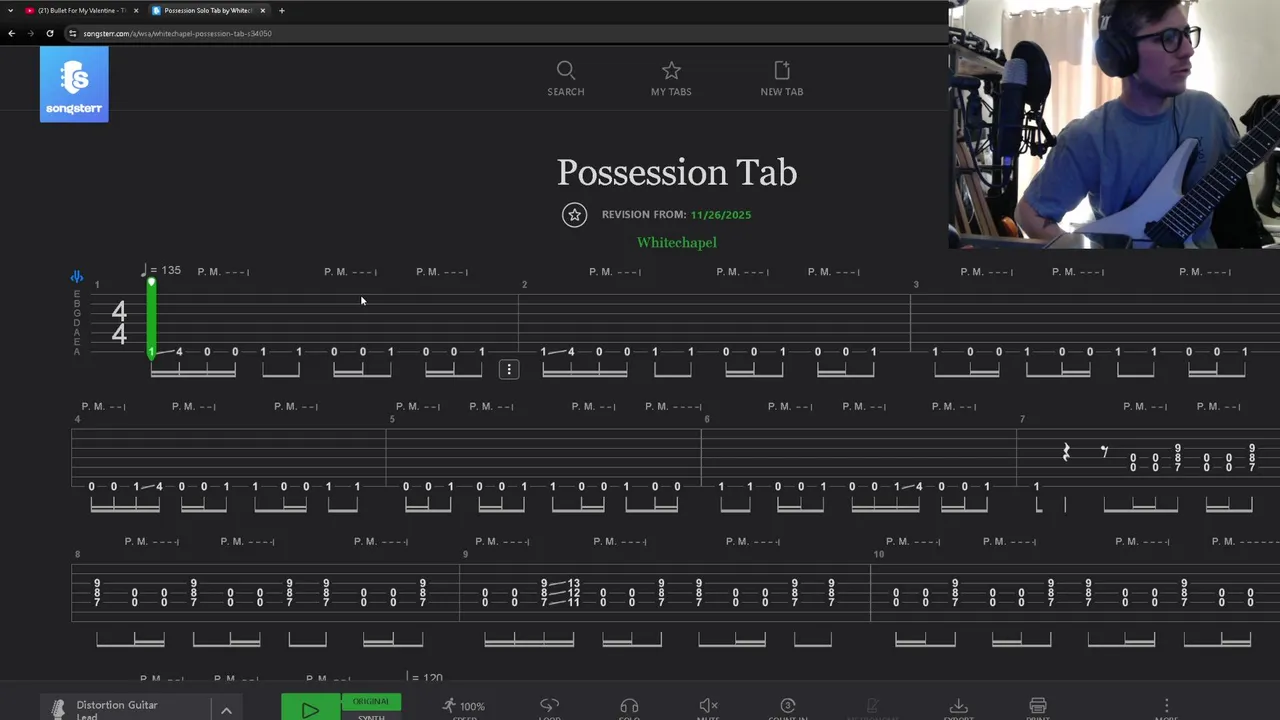Open the Speed 100% control
Image resolution: width=1280 pixels, height=720 pixels.
[464, 708]
